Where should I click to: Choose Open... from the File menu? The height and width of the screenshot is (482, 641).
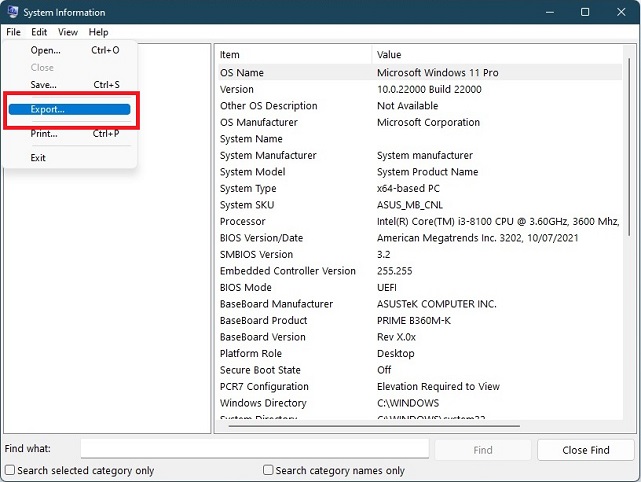tap(69, 50)
